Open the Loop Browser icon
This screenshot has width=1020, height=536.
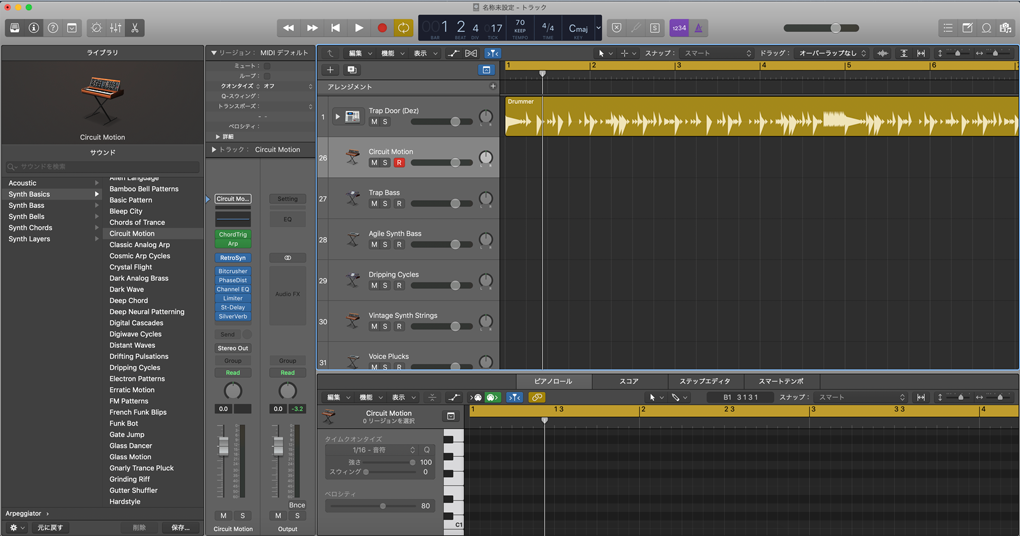(x=986, y=28)
